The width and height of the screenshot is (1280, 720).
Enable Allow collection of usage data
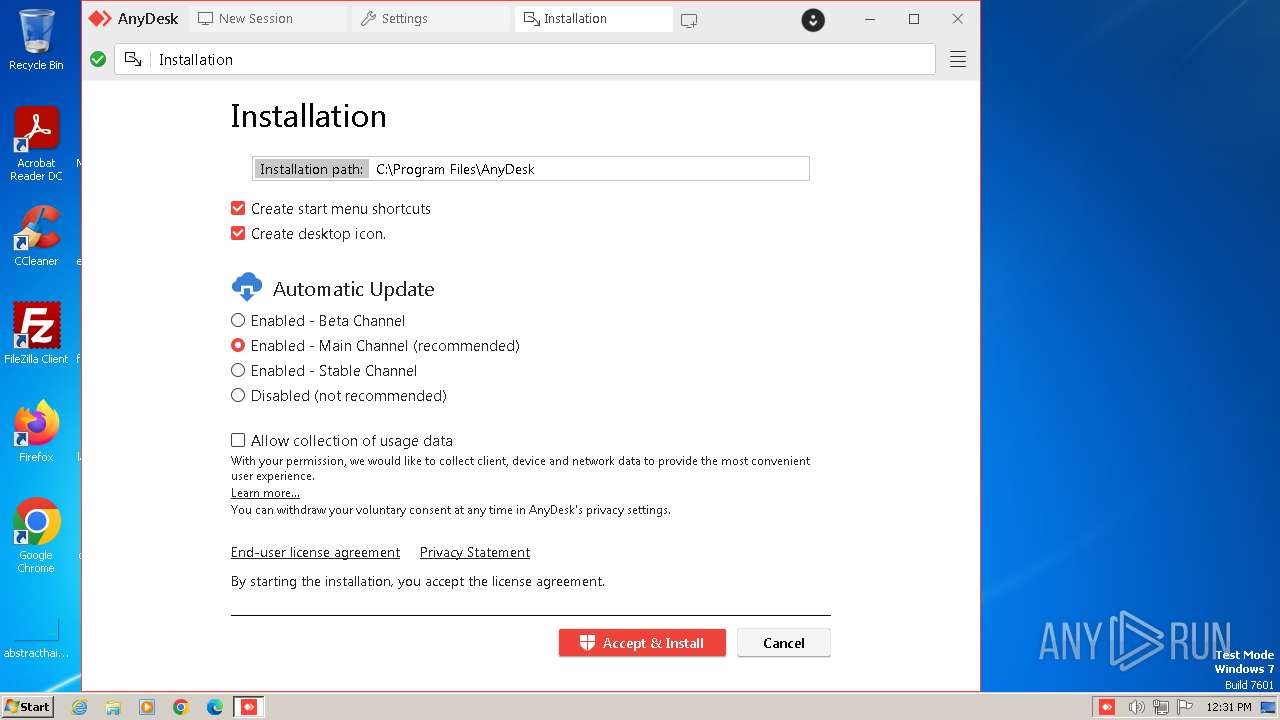[238, 440]
